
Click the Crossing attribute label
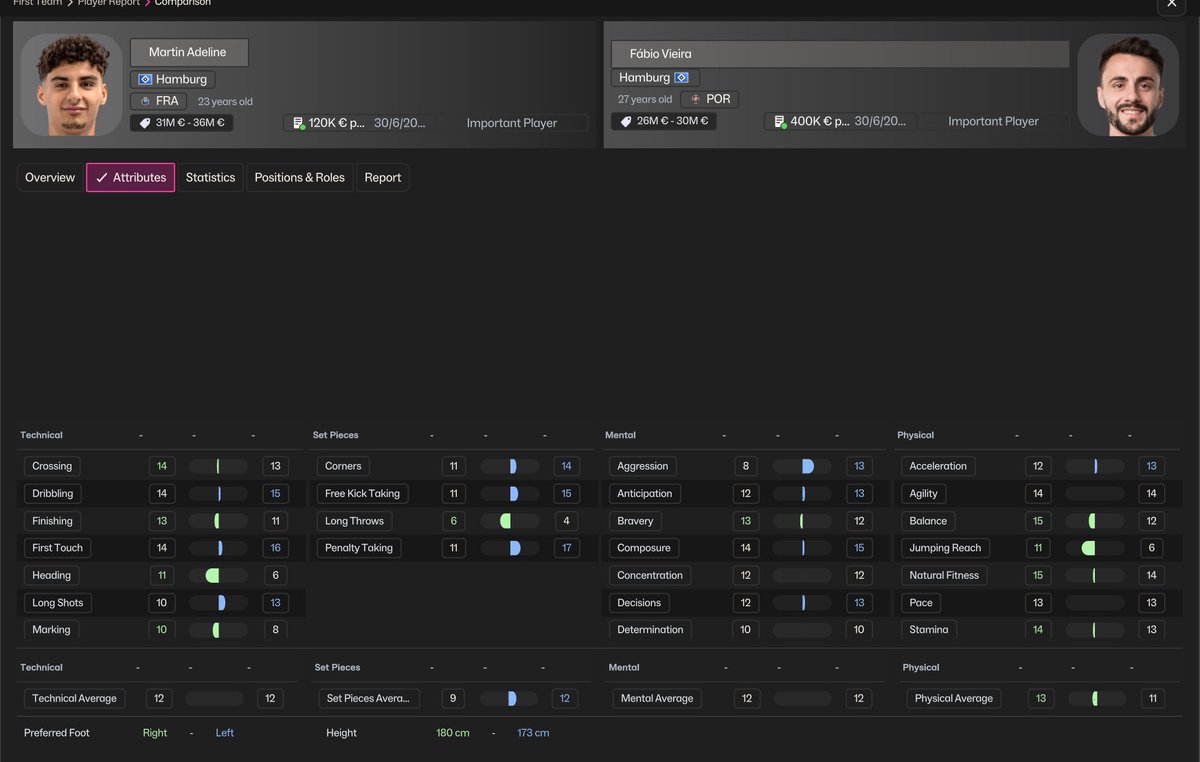[52, 466]
